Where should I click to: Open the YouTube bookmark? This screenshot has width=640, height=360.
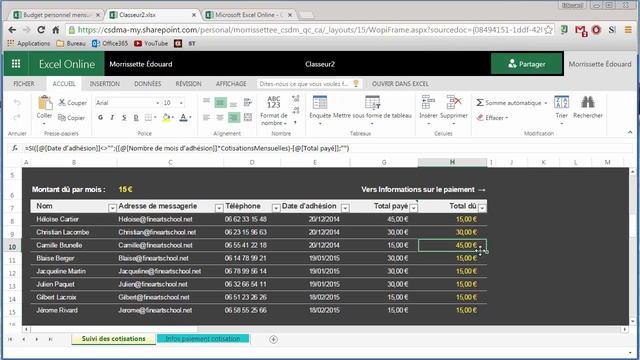click(151, 43)
